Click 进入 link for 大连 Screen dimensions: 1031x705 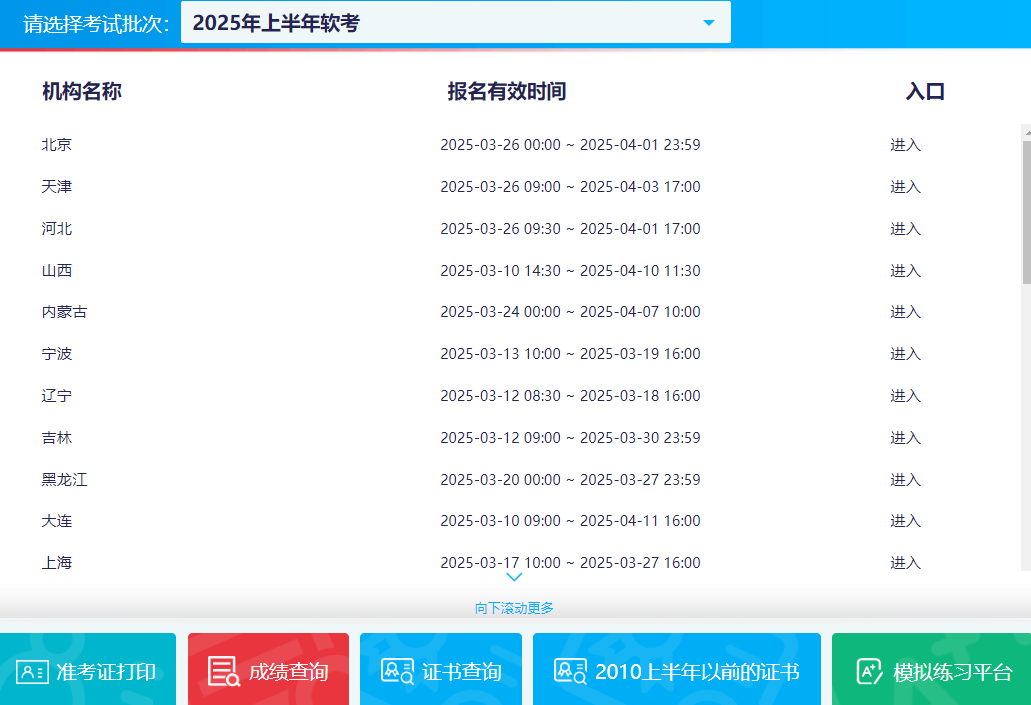point(905,521)
